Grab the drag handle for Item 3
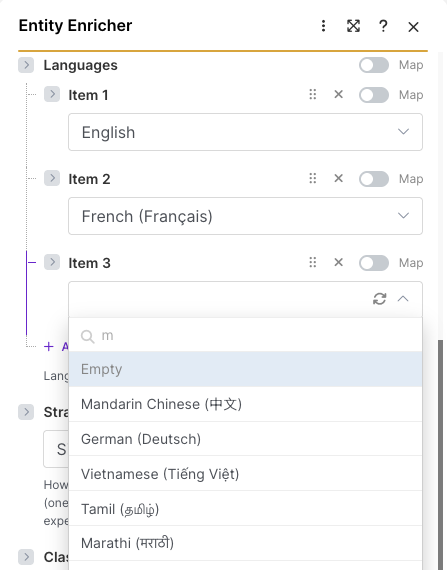This screenshot has width=447, height=570. (313, 262)
